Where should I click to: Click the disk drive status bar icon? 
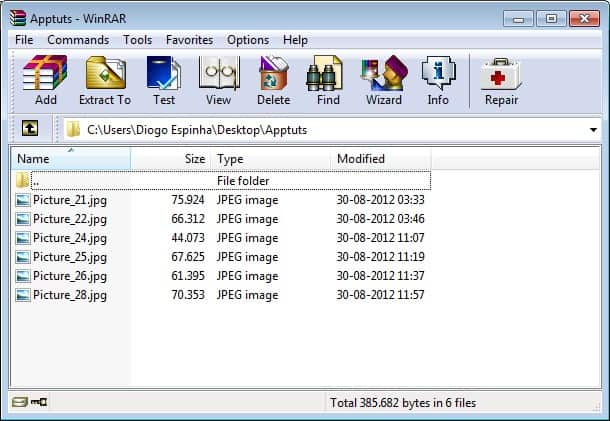[x=19, y=402]
